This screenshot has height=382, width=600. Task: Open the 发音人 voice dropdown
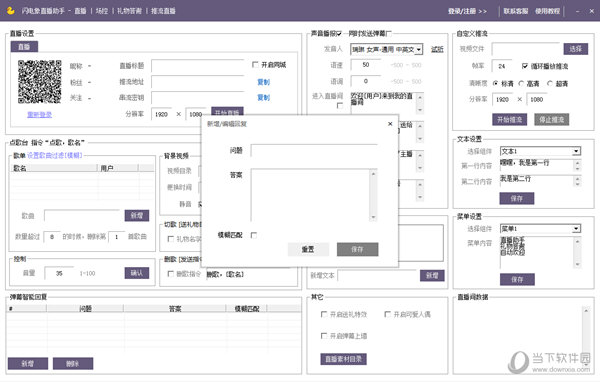(419, 49)
